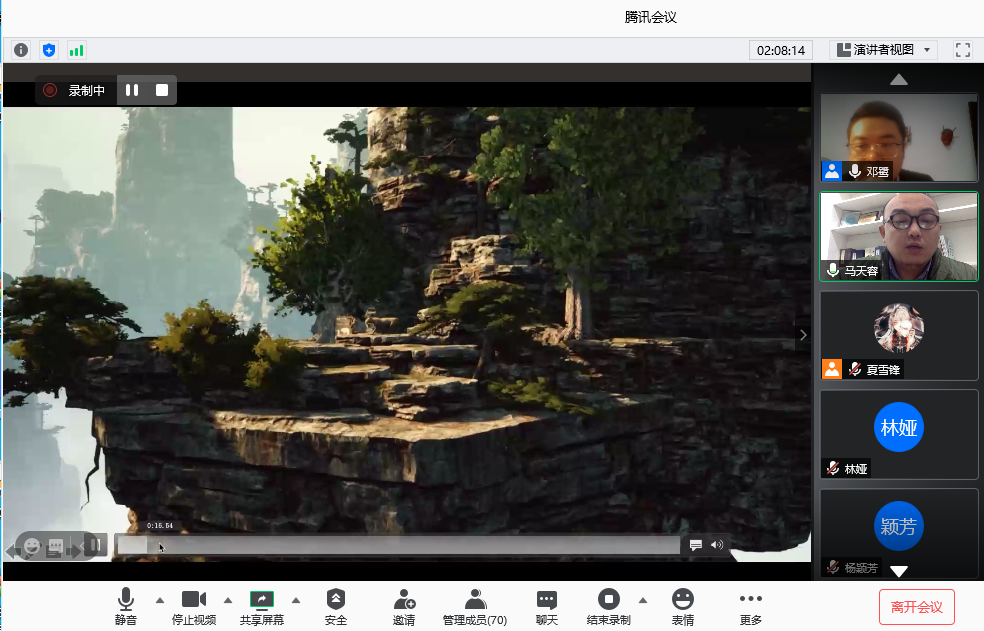Screen dimensions: 984x631
Task: Pause the recording in the 录制中 bar
Action: point(132,90)
